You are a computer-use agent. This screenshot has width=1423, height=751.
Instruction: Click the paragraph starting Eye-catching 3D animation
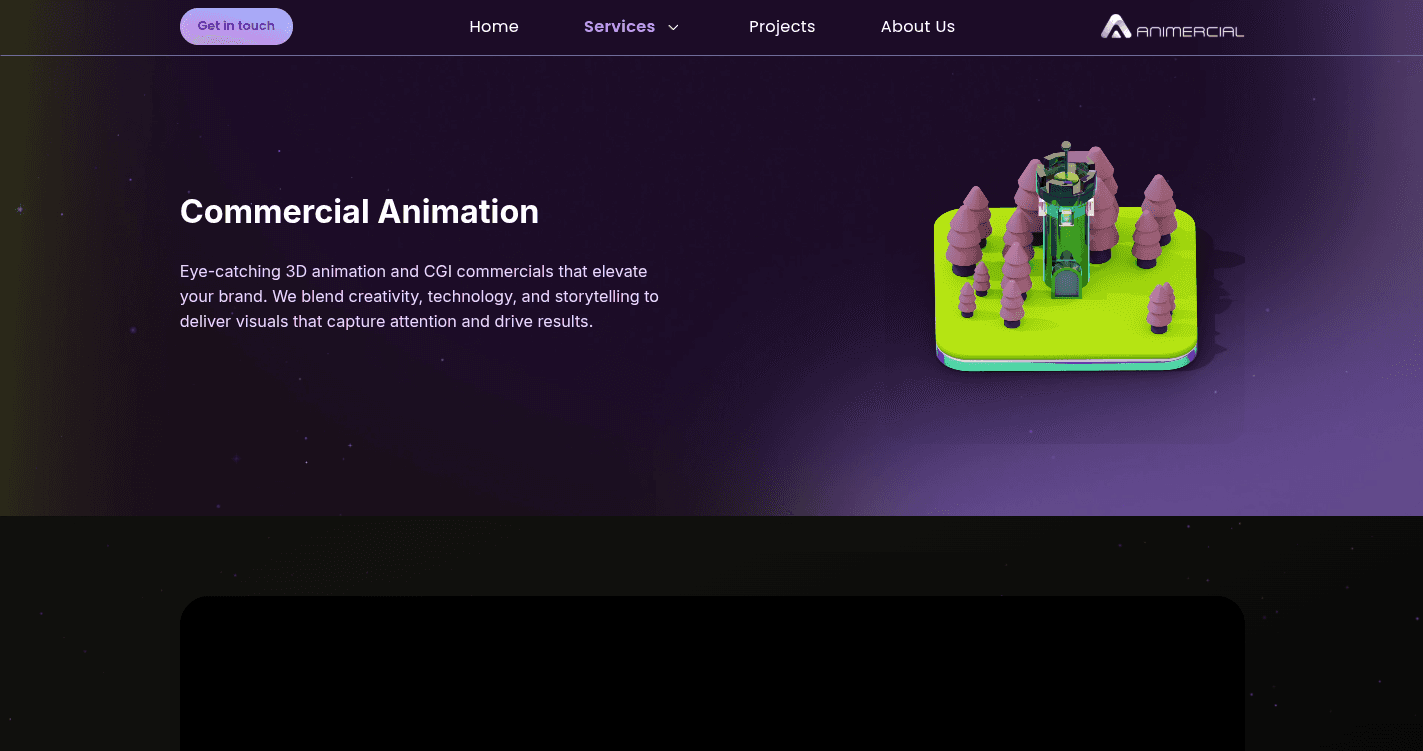[420, 297]
